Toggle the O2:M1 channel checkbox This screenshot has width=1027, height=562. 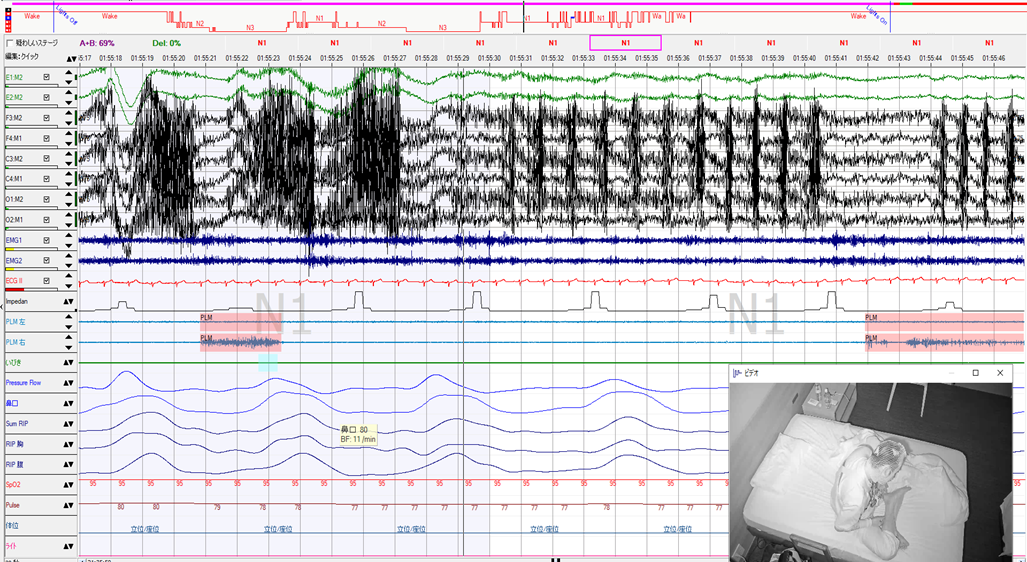coord(47,220)
